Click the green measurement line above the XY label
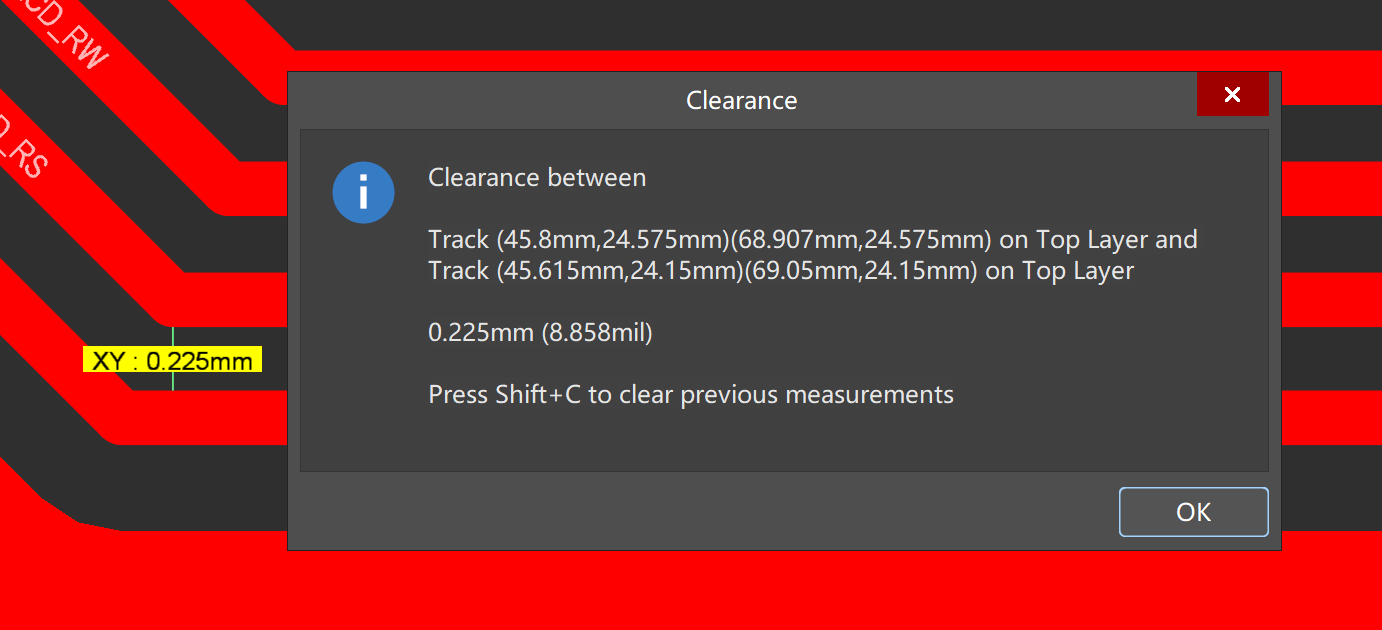This screenshot has height=630, width=1382. (172, 335)
